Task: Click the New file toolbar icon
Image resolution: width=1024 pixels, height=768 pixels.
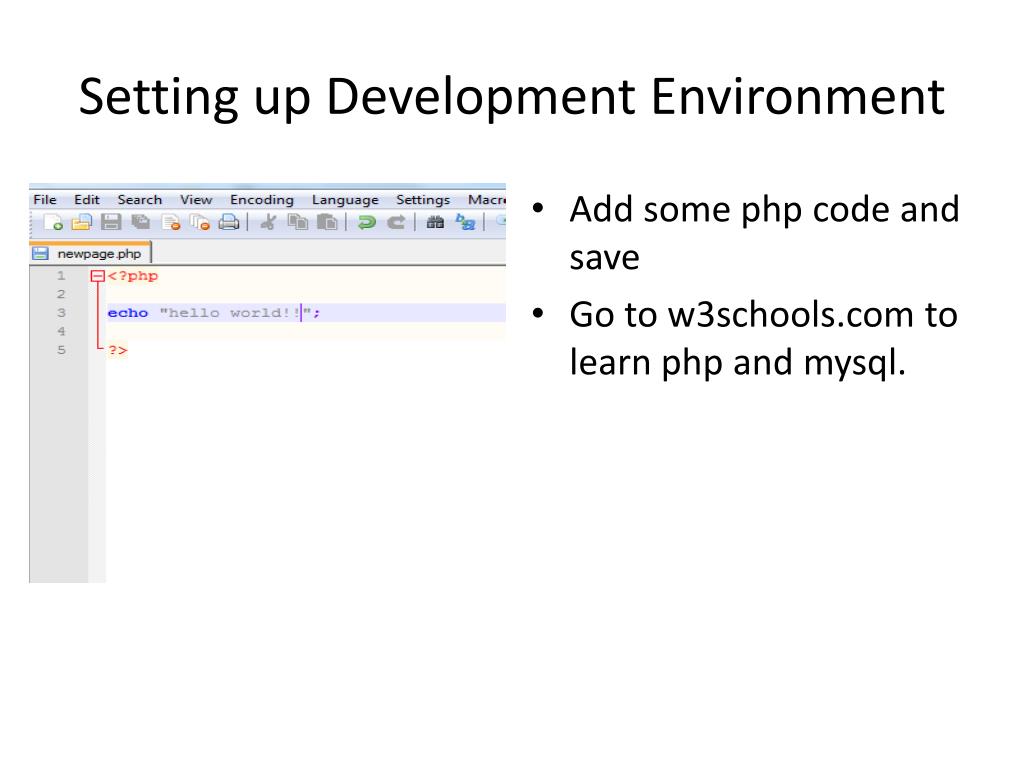Action: pyautogui.click(x=54, y=223)
